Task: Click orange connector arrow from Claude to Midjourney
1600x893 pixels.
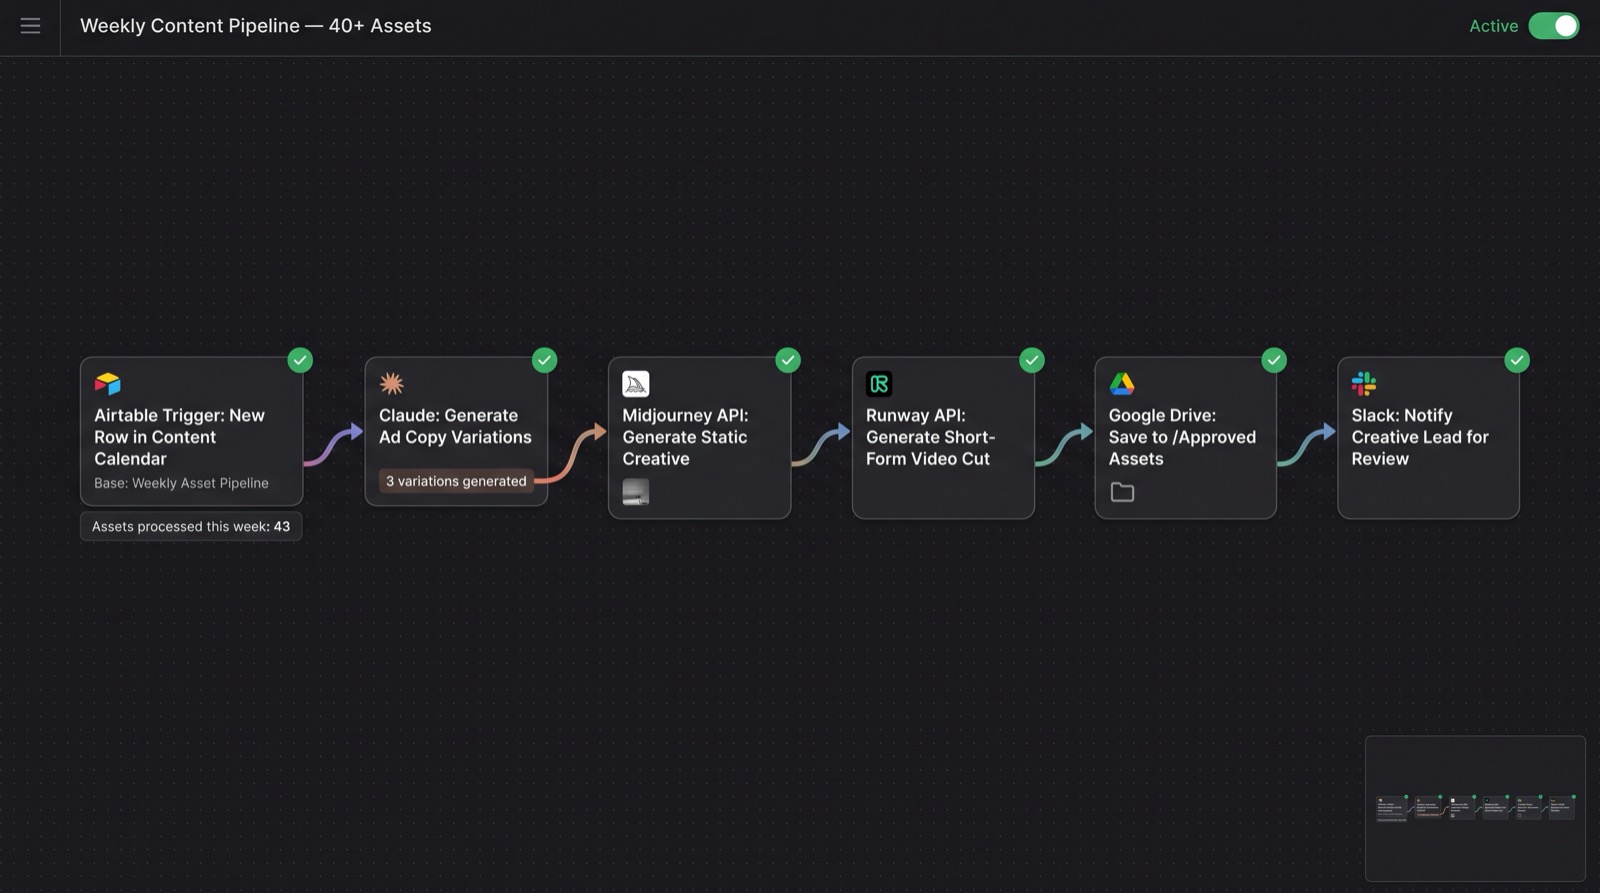Action: (x=572, y=455)
